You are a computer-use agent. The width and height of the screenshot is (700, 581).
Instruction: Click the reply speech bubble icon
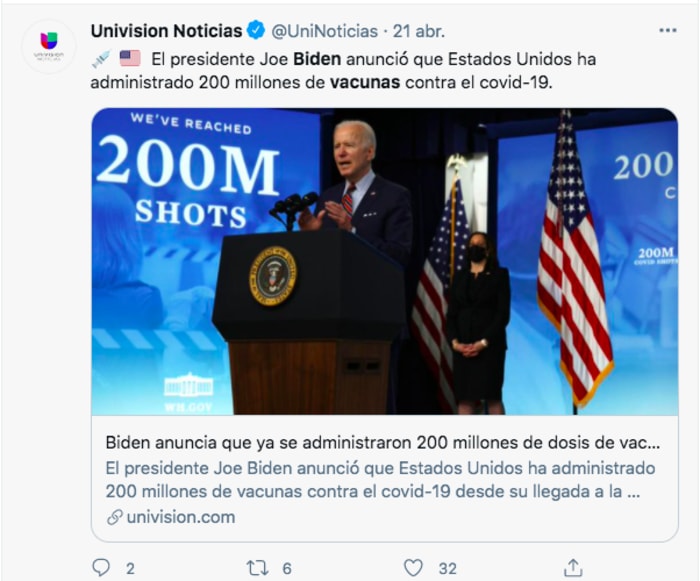pos(101,567)
